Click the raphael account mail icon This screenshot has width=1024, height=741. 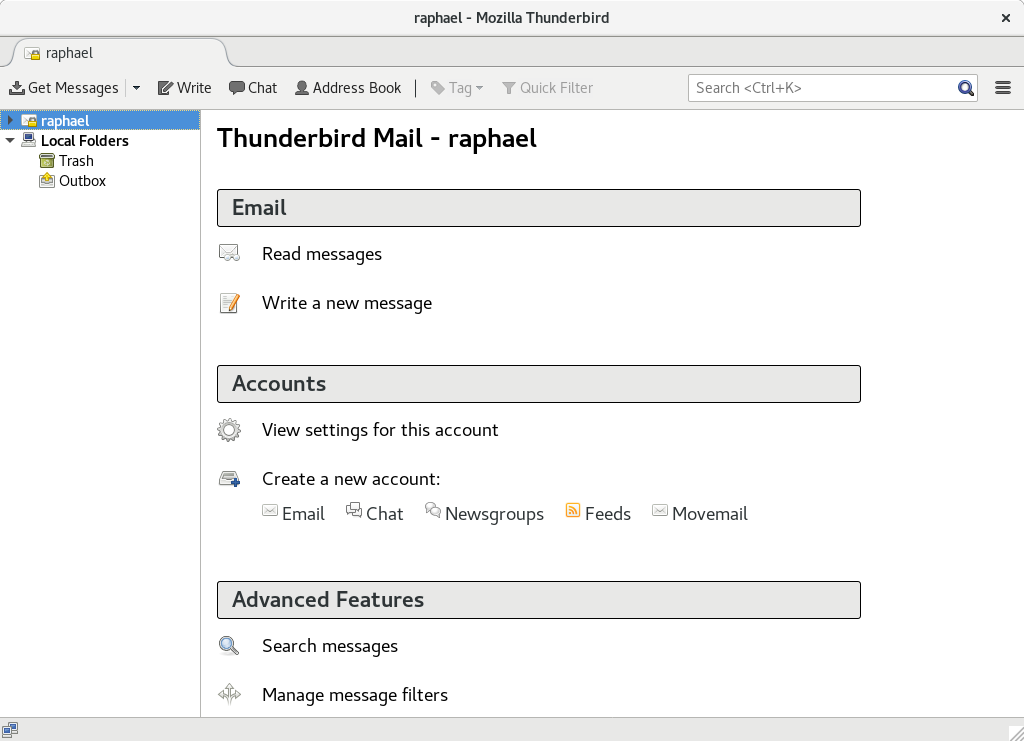click(x=29, y=120)
